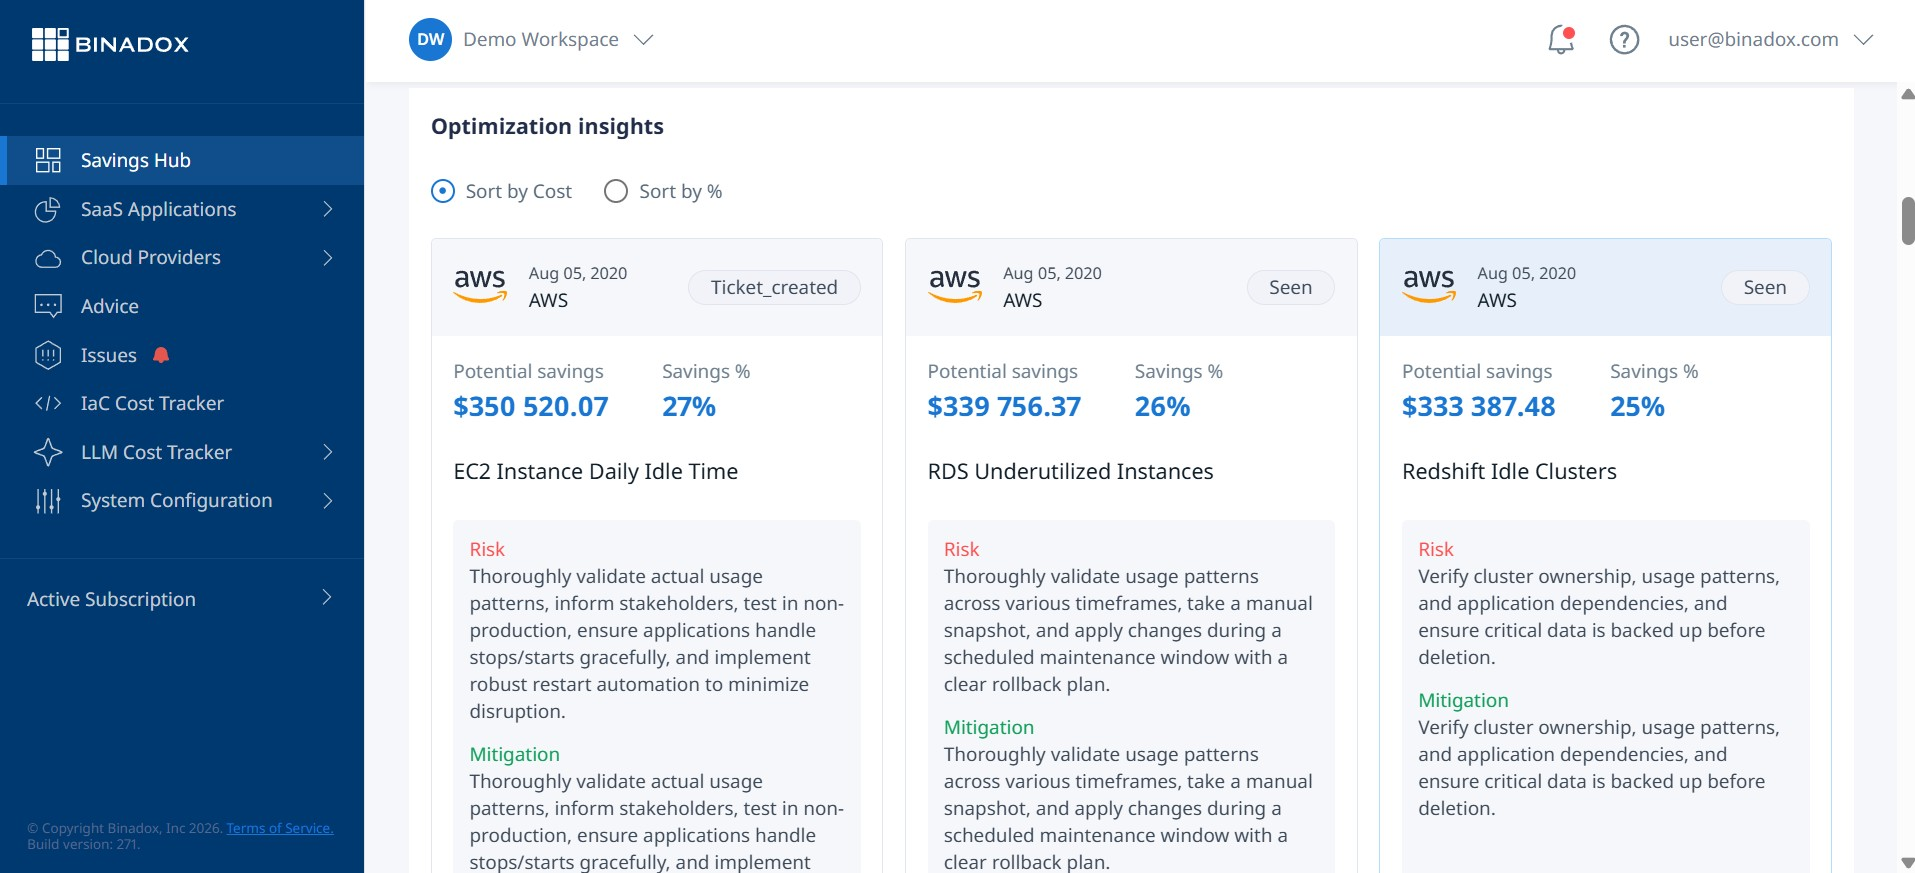Click the 27% savings percentage
1915x873 pixels.
coord(689,407)
